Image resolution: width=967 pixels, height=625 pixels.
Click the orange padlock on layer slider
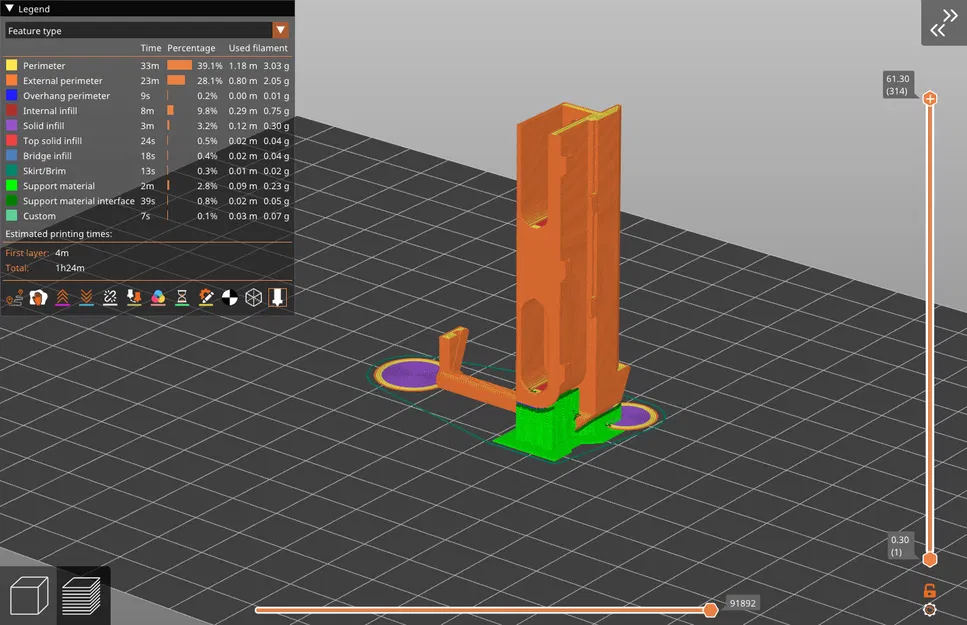tap(929, 590)
